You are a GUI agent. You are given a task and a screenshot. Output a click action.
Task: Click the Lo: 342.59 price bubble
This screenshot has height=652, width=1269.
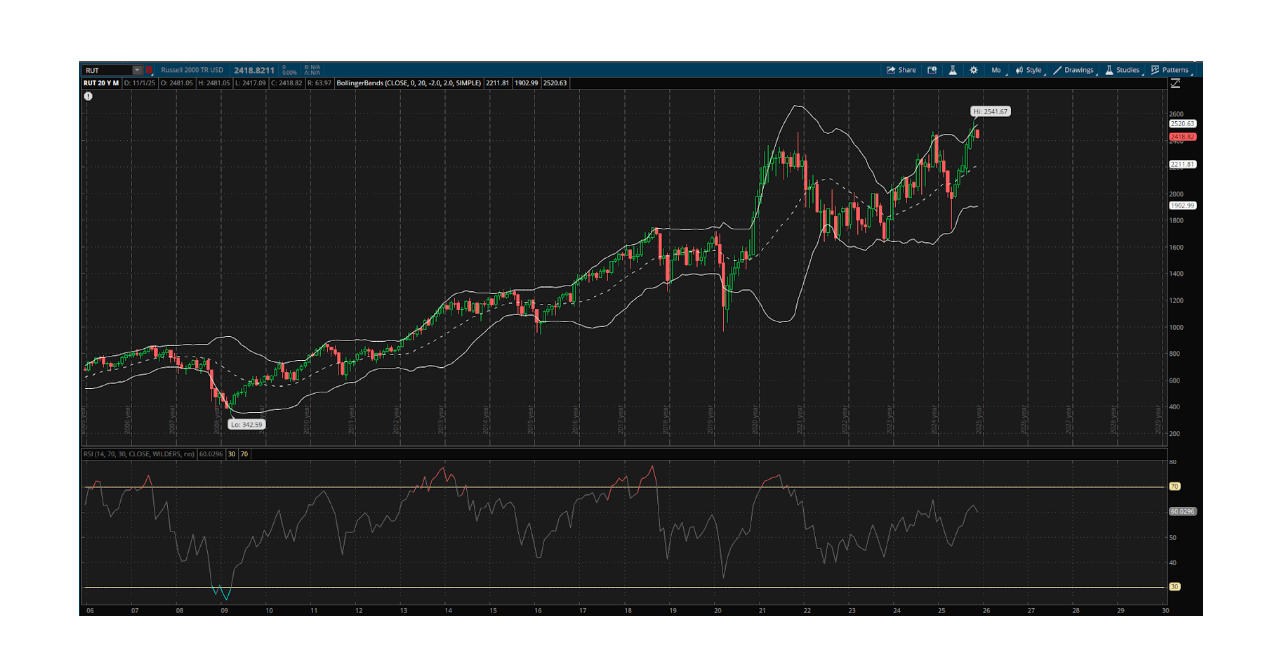[x=246, y=424]
